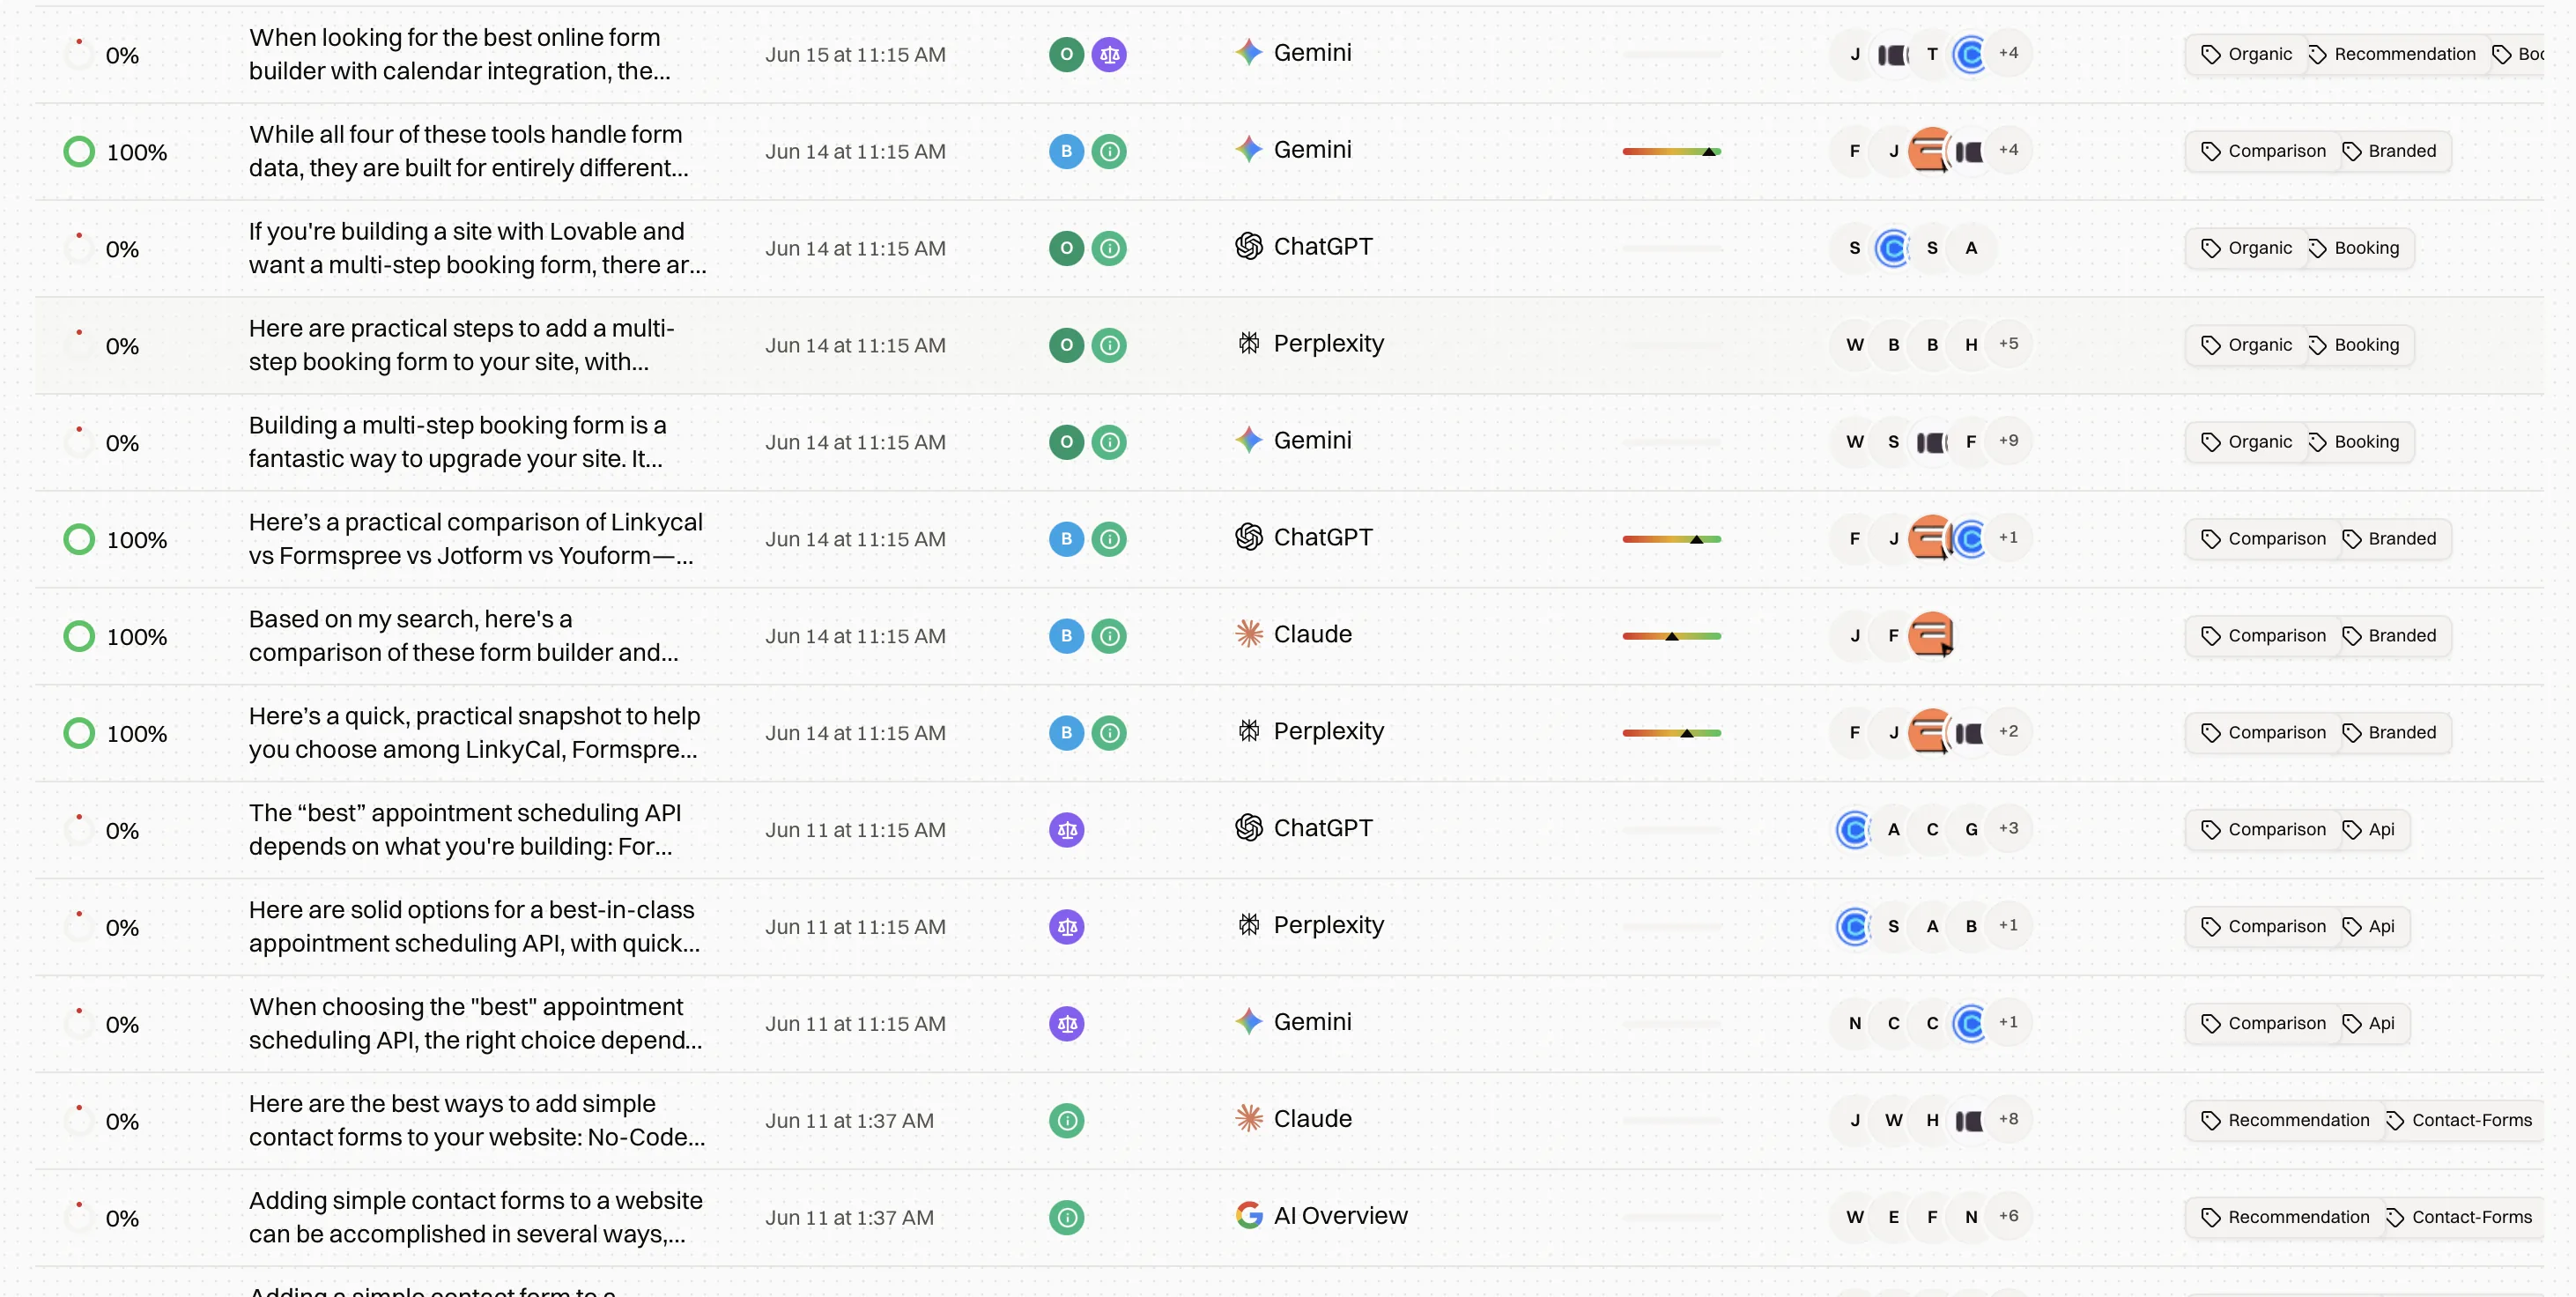Image resolution: width=2576 pixels, height=1297 pixels.
Task: Click the orange brand avatar in the "Based on my search" row
Action: pyautogui.click(x=1931, y=635)
